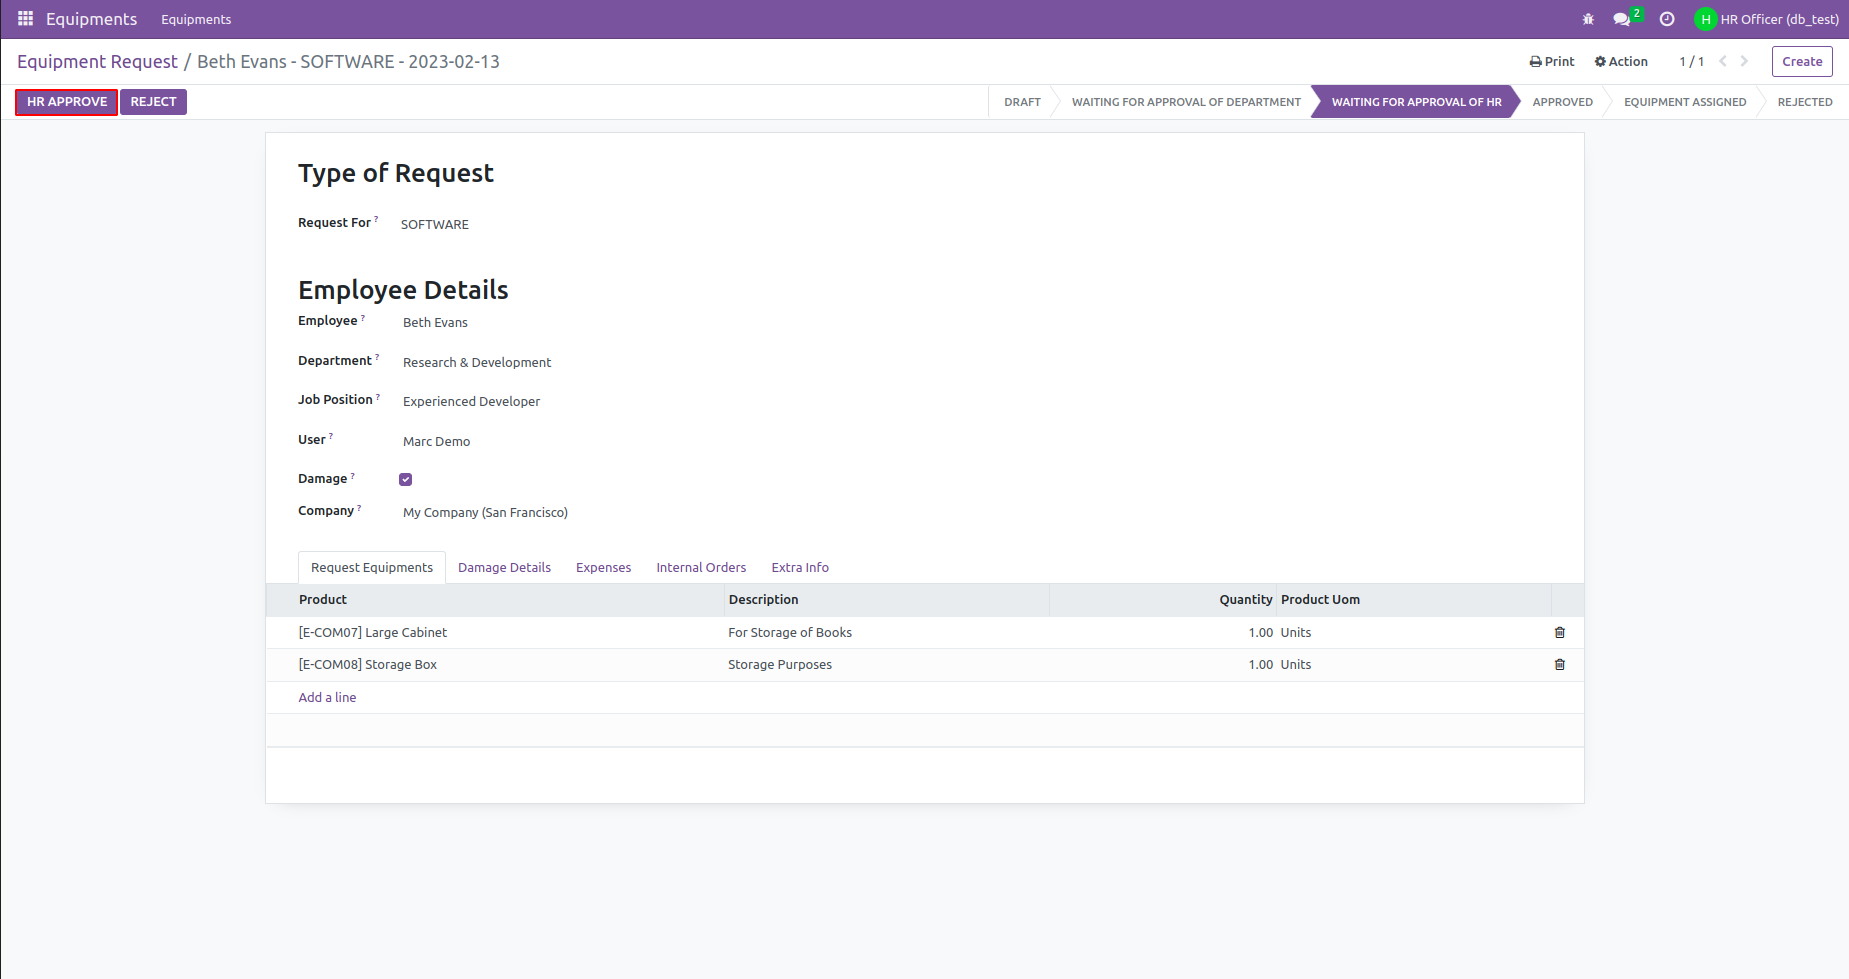Click the Reject button
1849x979 pixels.
153,102
